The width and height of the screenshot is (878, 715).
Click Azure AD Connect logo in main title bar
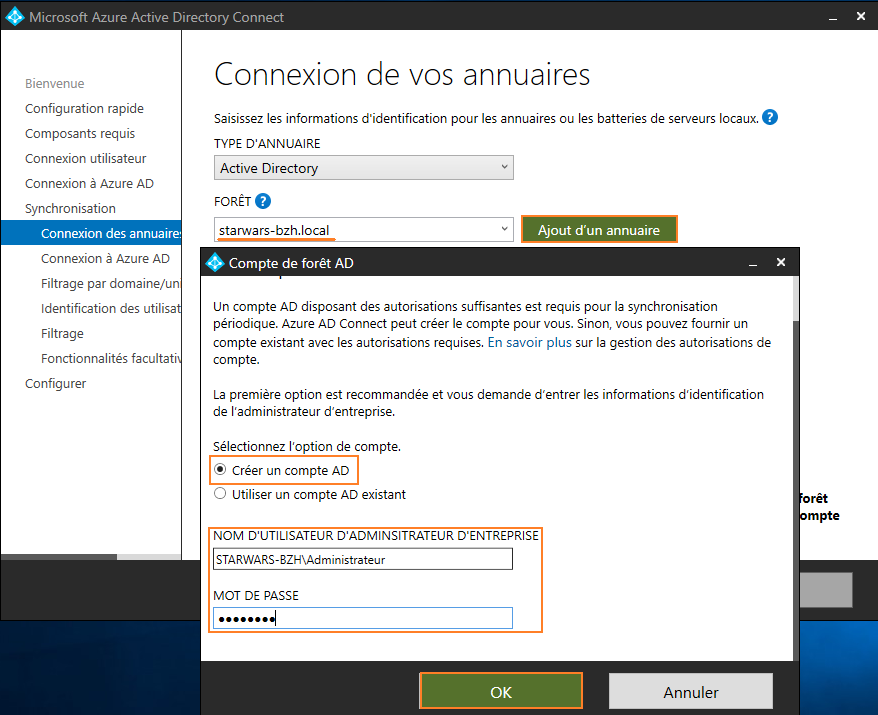click(15, 17)
